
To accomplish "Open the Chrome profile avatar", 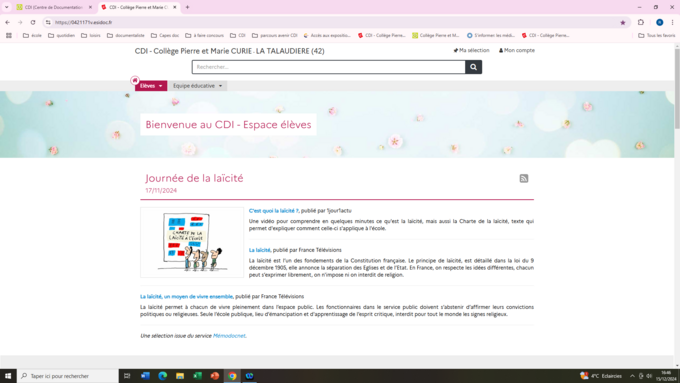I will pyautogui.click(x=660, y=23).
